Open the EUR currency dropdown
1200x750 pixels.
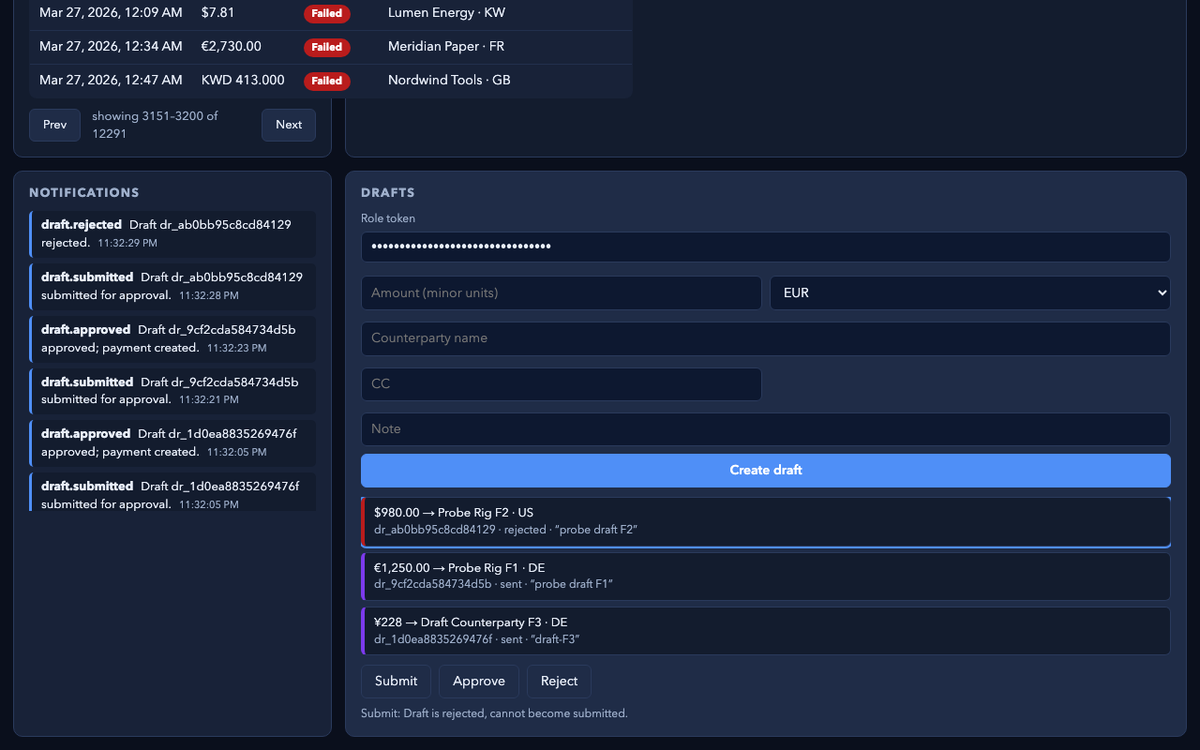point(970,293)
